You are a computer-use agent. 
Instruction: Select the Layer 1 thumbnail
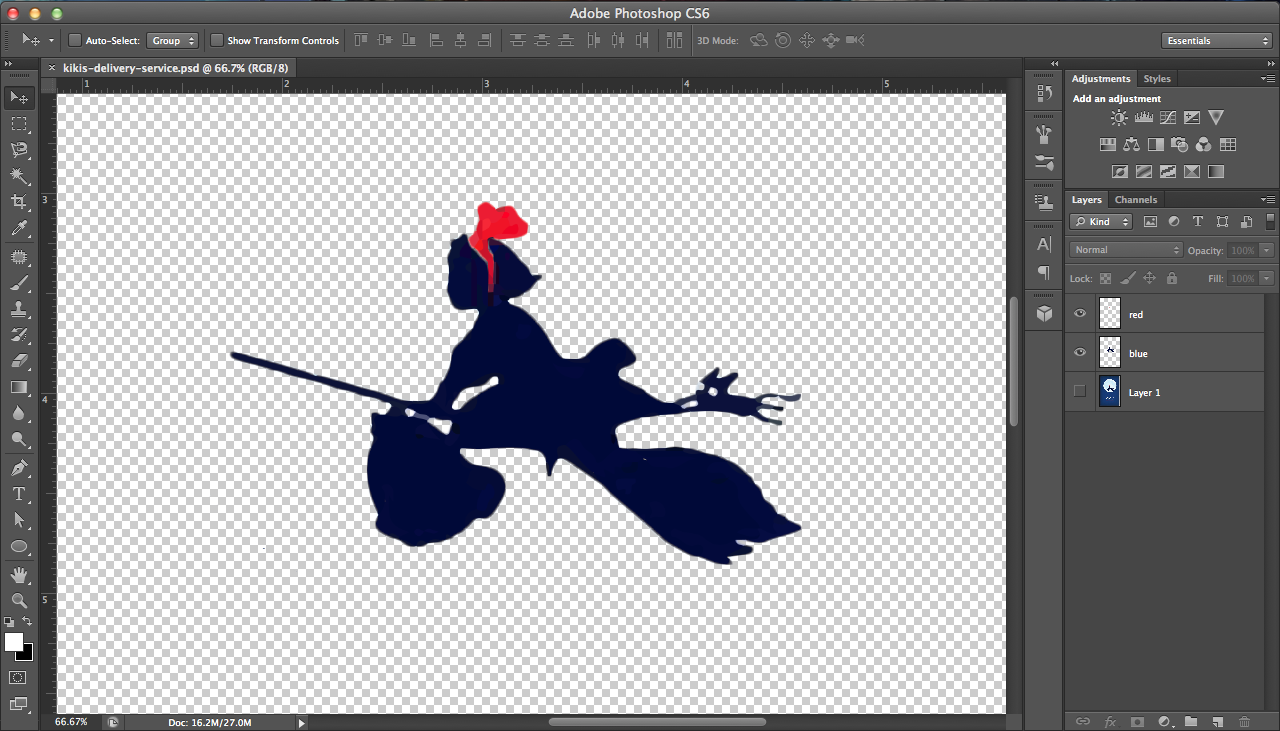coord(1109,392)
